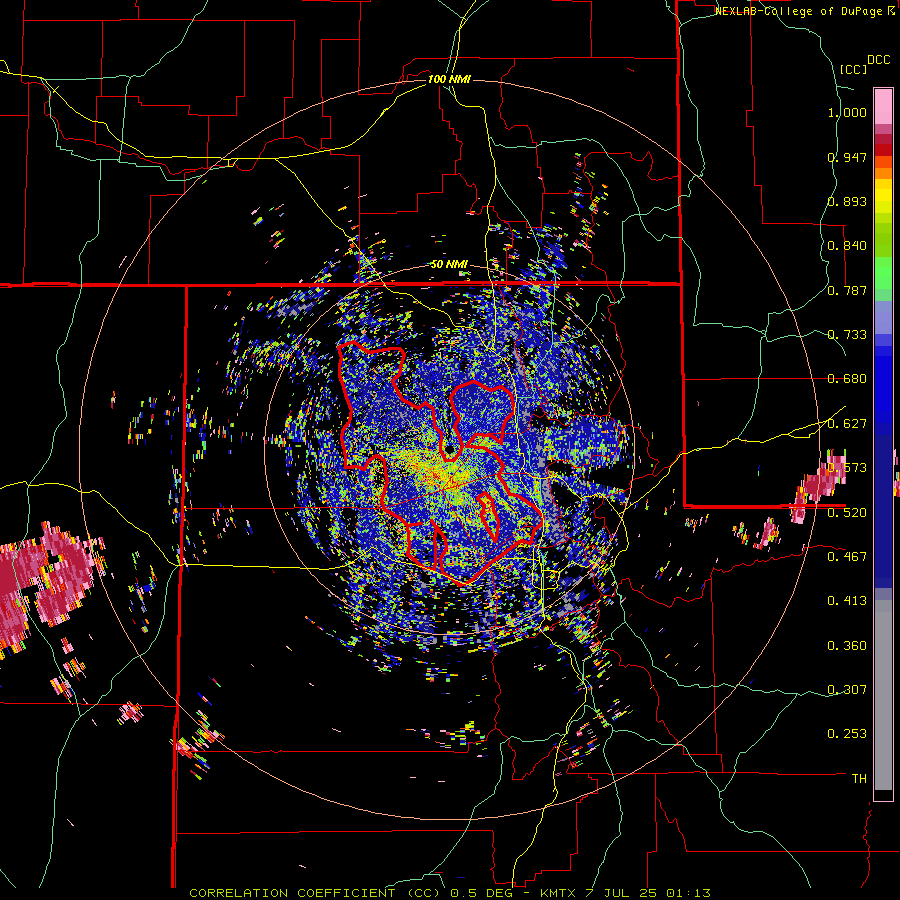
Task: Select the 0.413 legend value
Action: pyautogui.click(x=847, y=601)
